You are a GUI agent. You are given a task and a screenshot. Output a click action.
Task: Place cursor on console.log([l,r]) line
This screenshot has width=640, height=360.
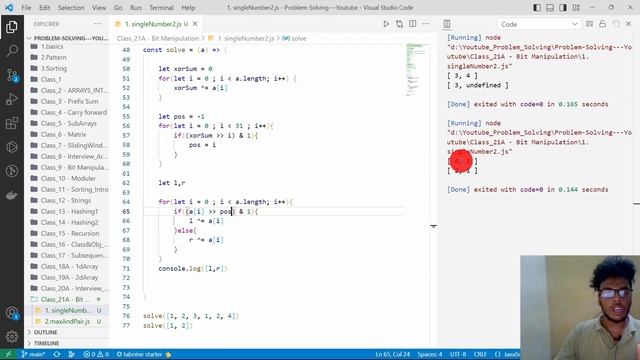[193, 269]
